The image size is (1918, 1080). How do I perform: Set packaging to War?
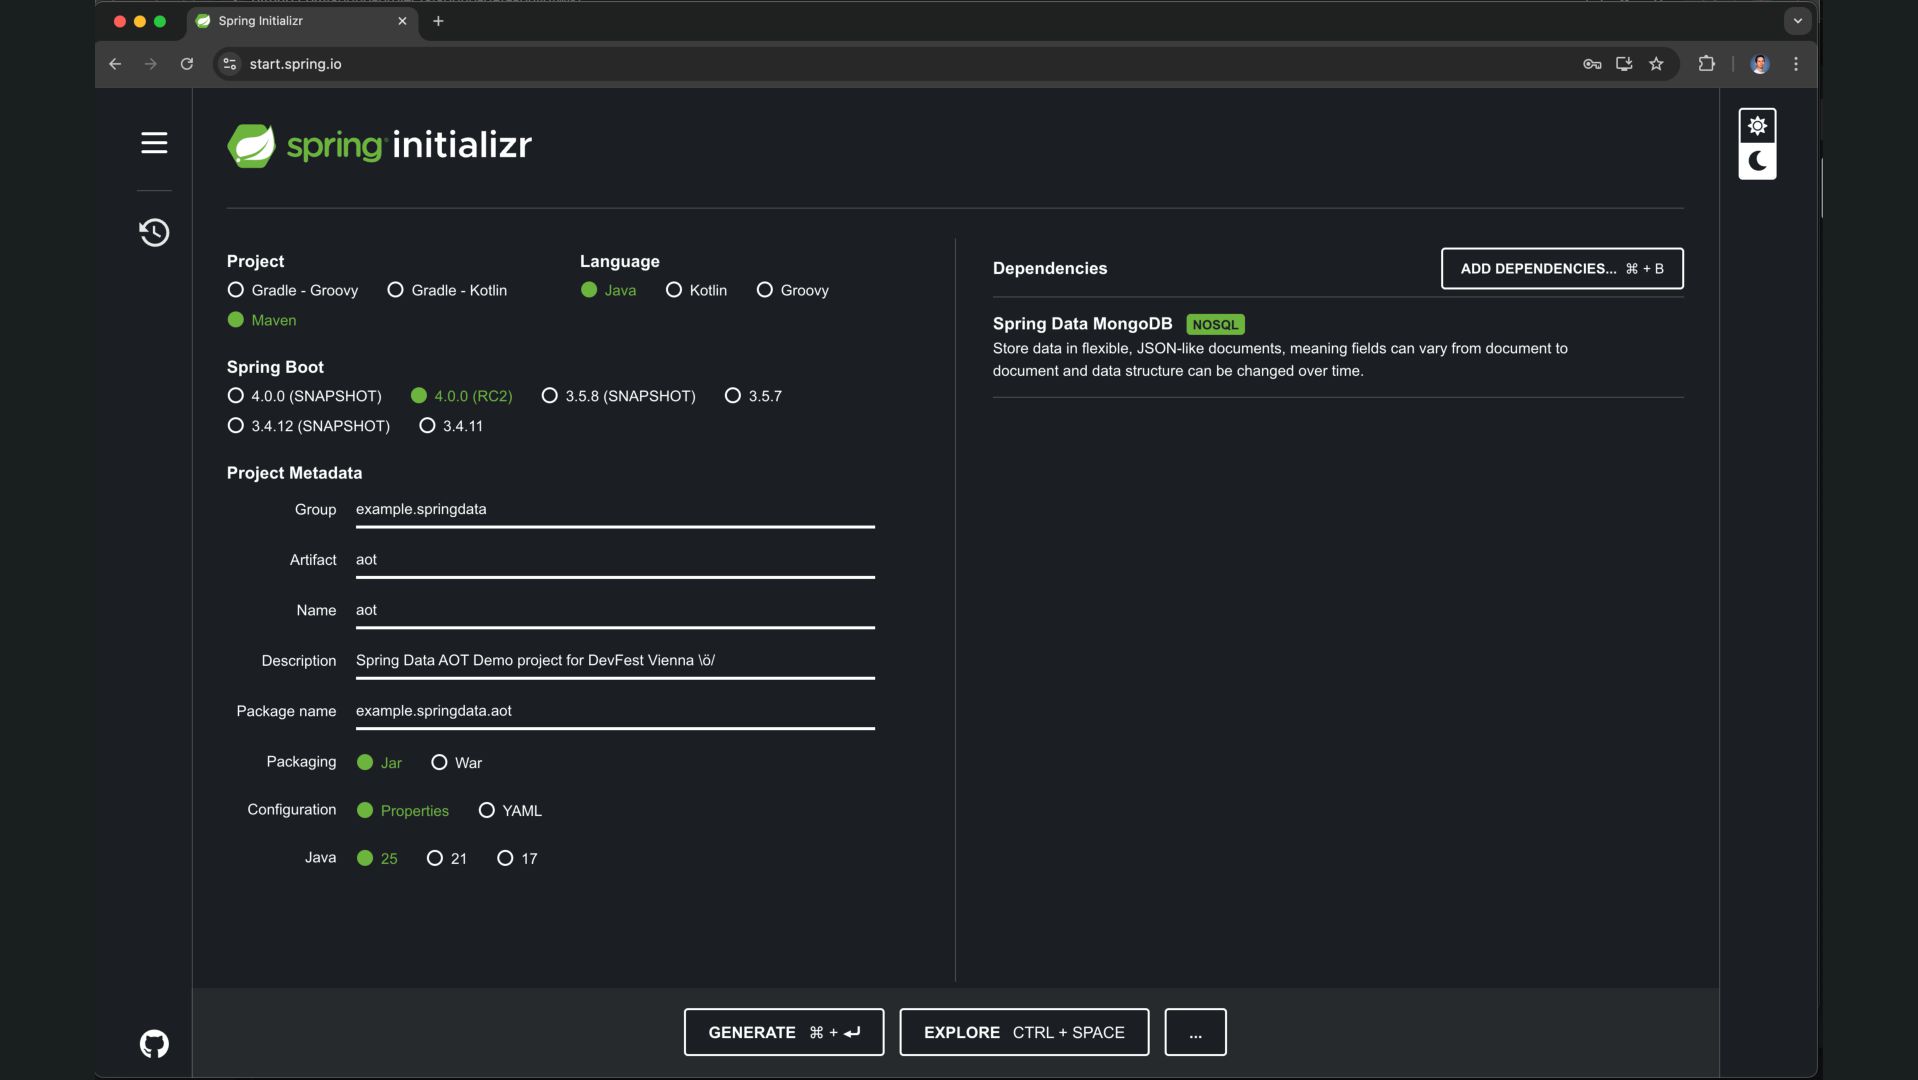pos(439,763)
